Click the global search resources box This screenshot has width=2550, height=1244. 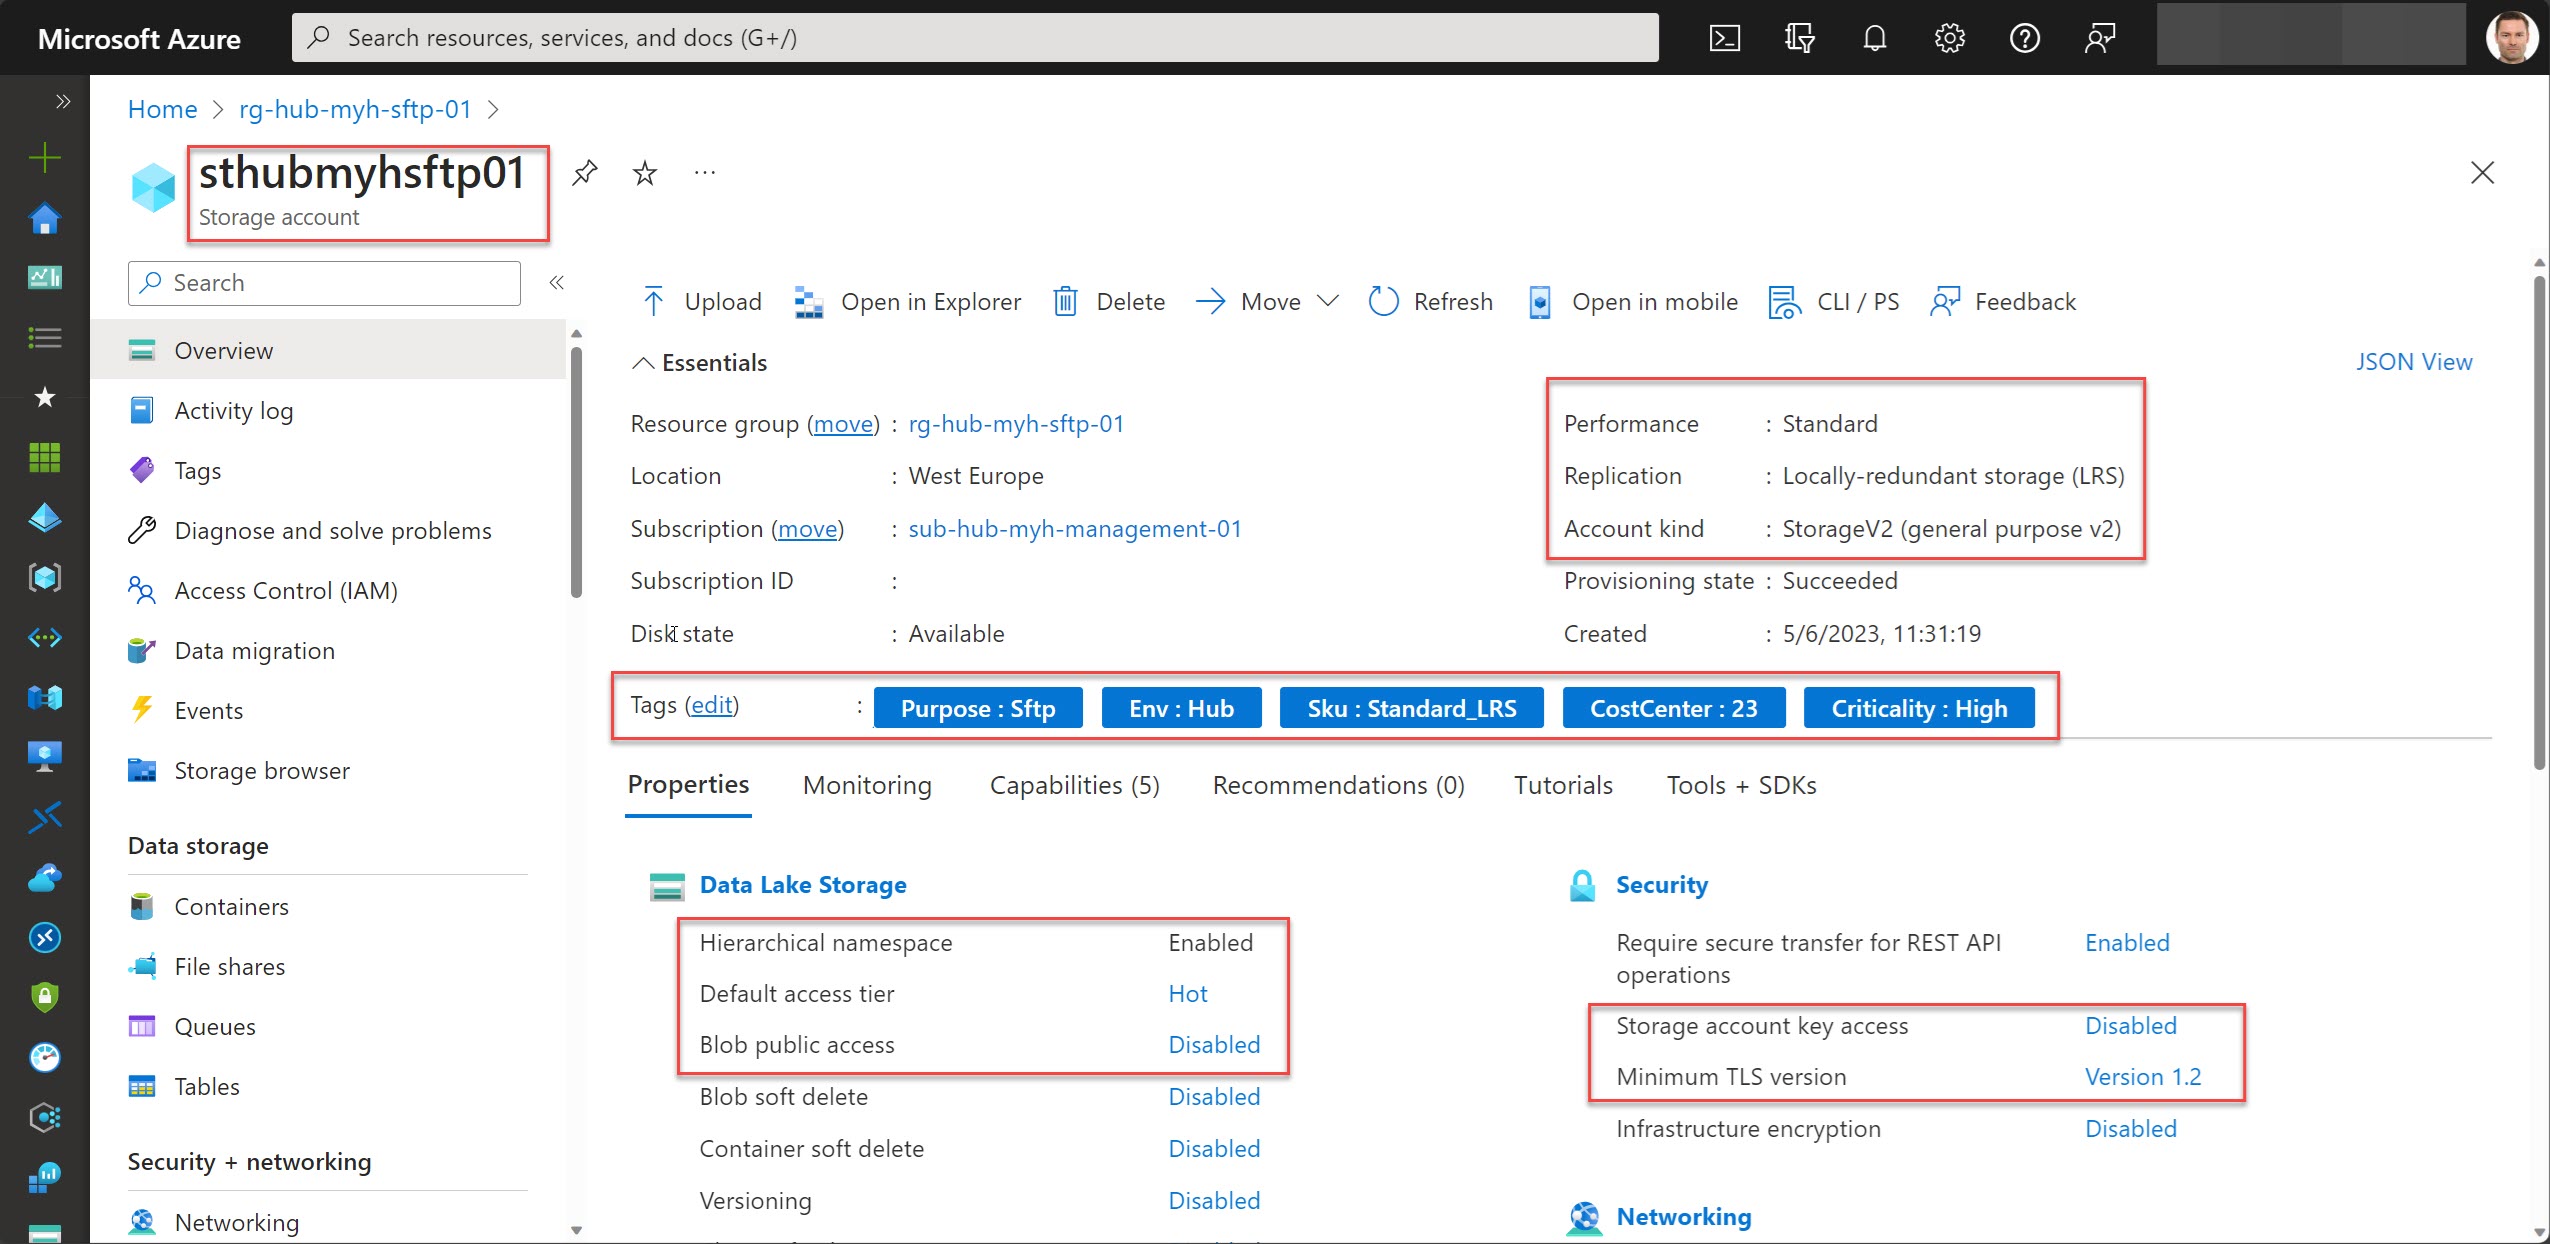point(975,38)
